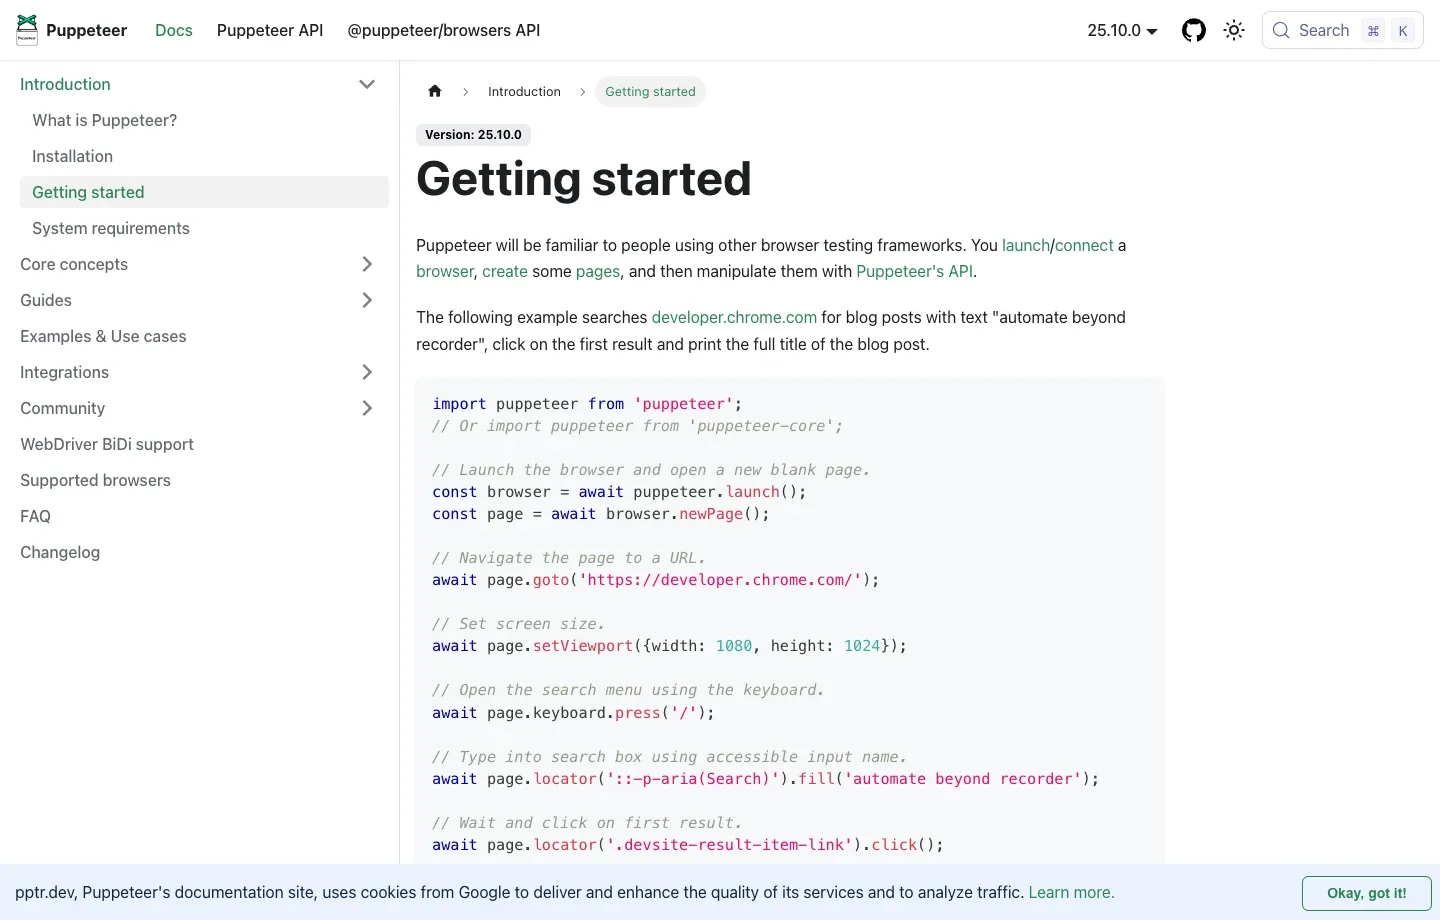
Task: Click the Getting started page heading
Action: tap(583, 179)
